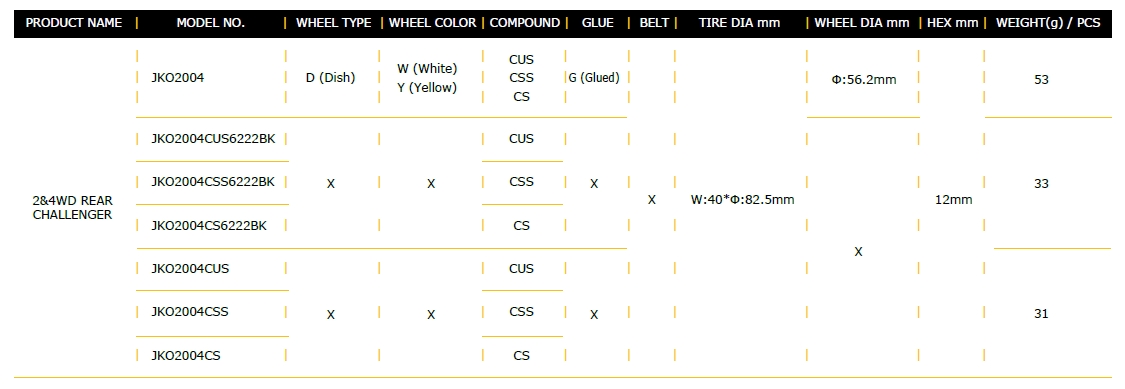Select the WHEEL COLOR header cell
The width and height of the screenshot is (1125, 389).
(x=433, y=23)
